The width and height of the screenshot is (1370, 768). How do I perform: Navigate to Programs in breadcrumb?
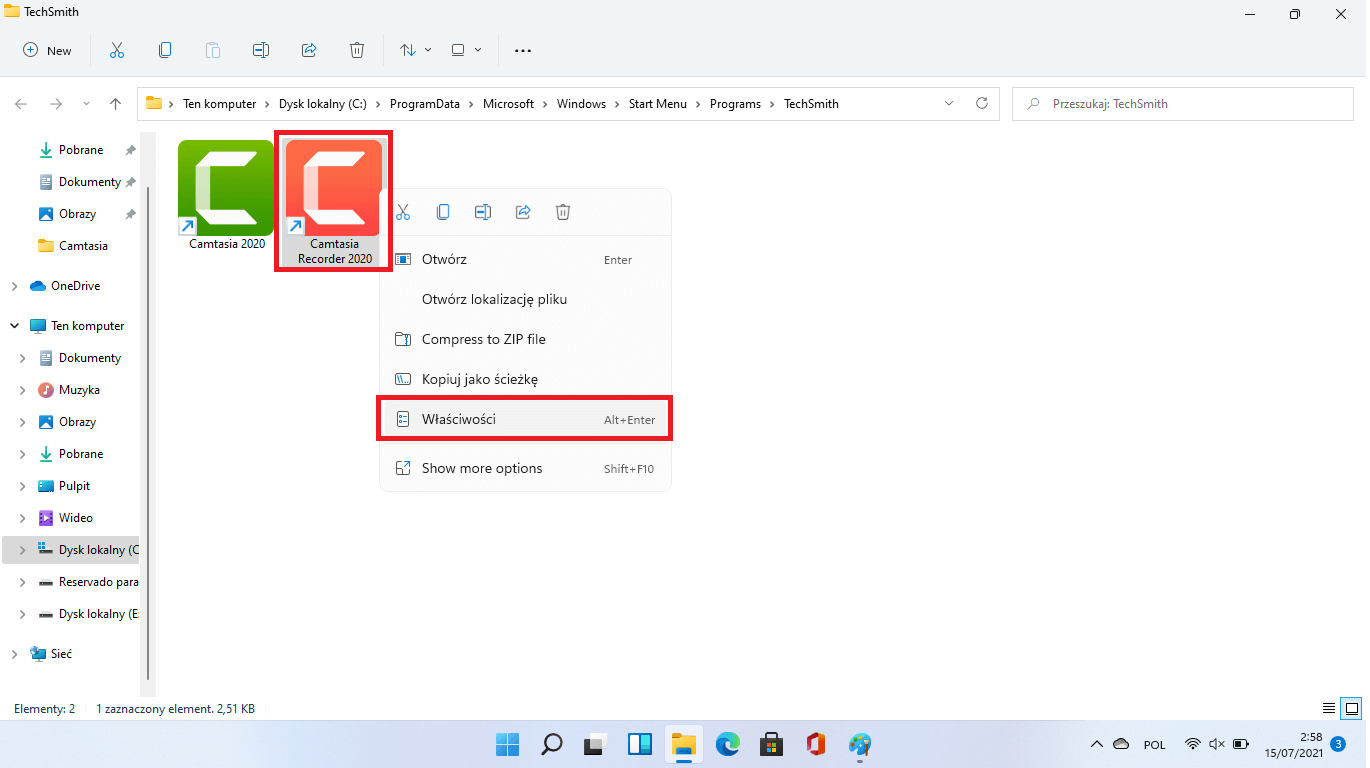coord(735,104)
